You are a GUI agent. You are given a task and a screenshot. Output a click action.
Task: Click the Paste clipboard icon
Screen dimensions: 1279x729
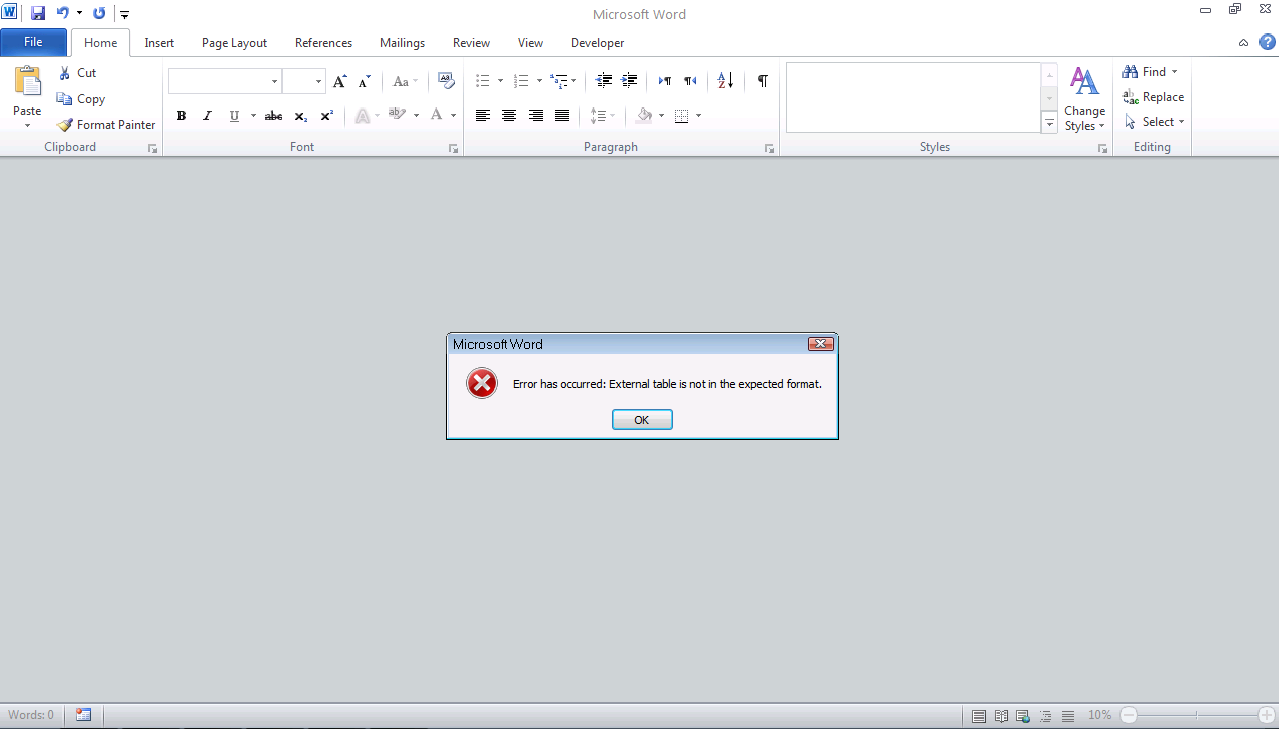pyautogui.click(x=27, y=82)
